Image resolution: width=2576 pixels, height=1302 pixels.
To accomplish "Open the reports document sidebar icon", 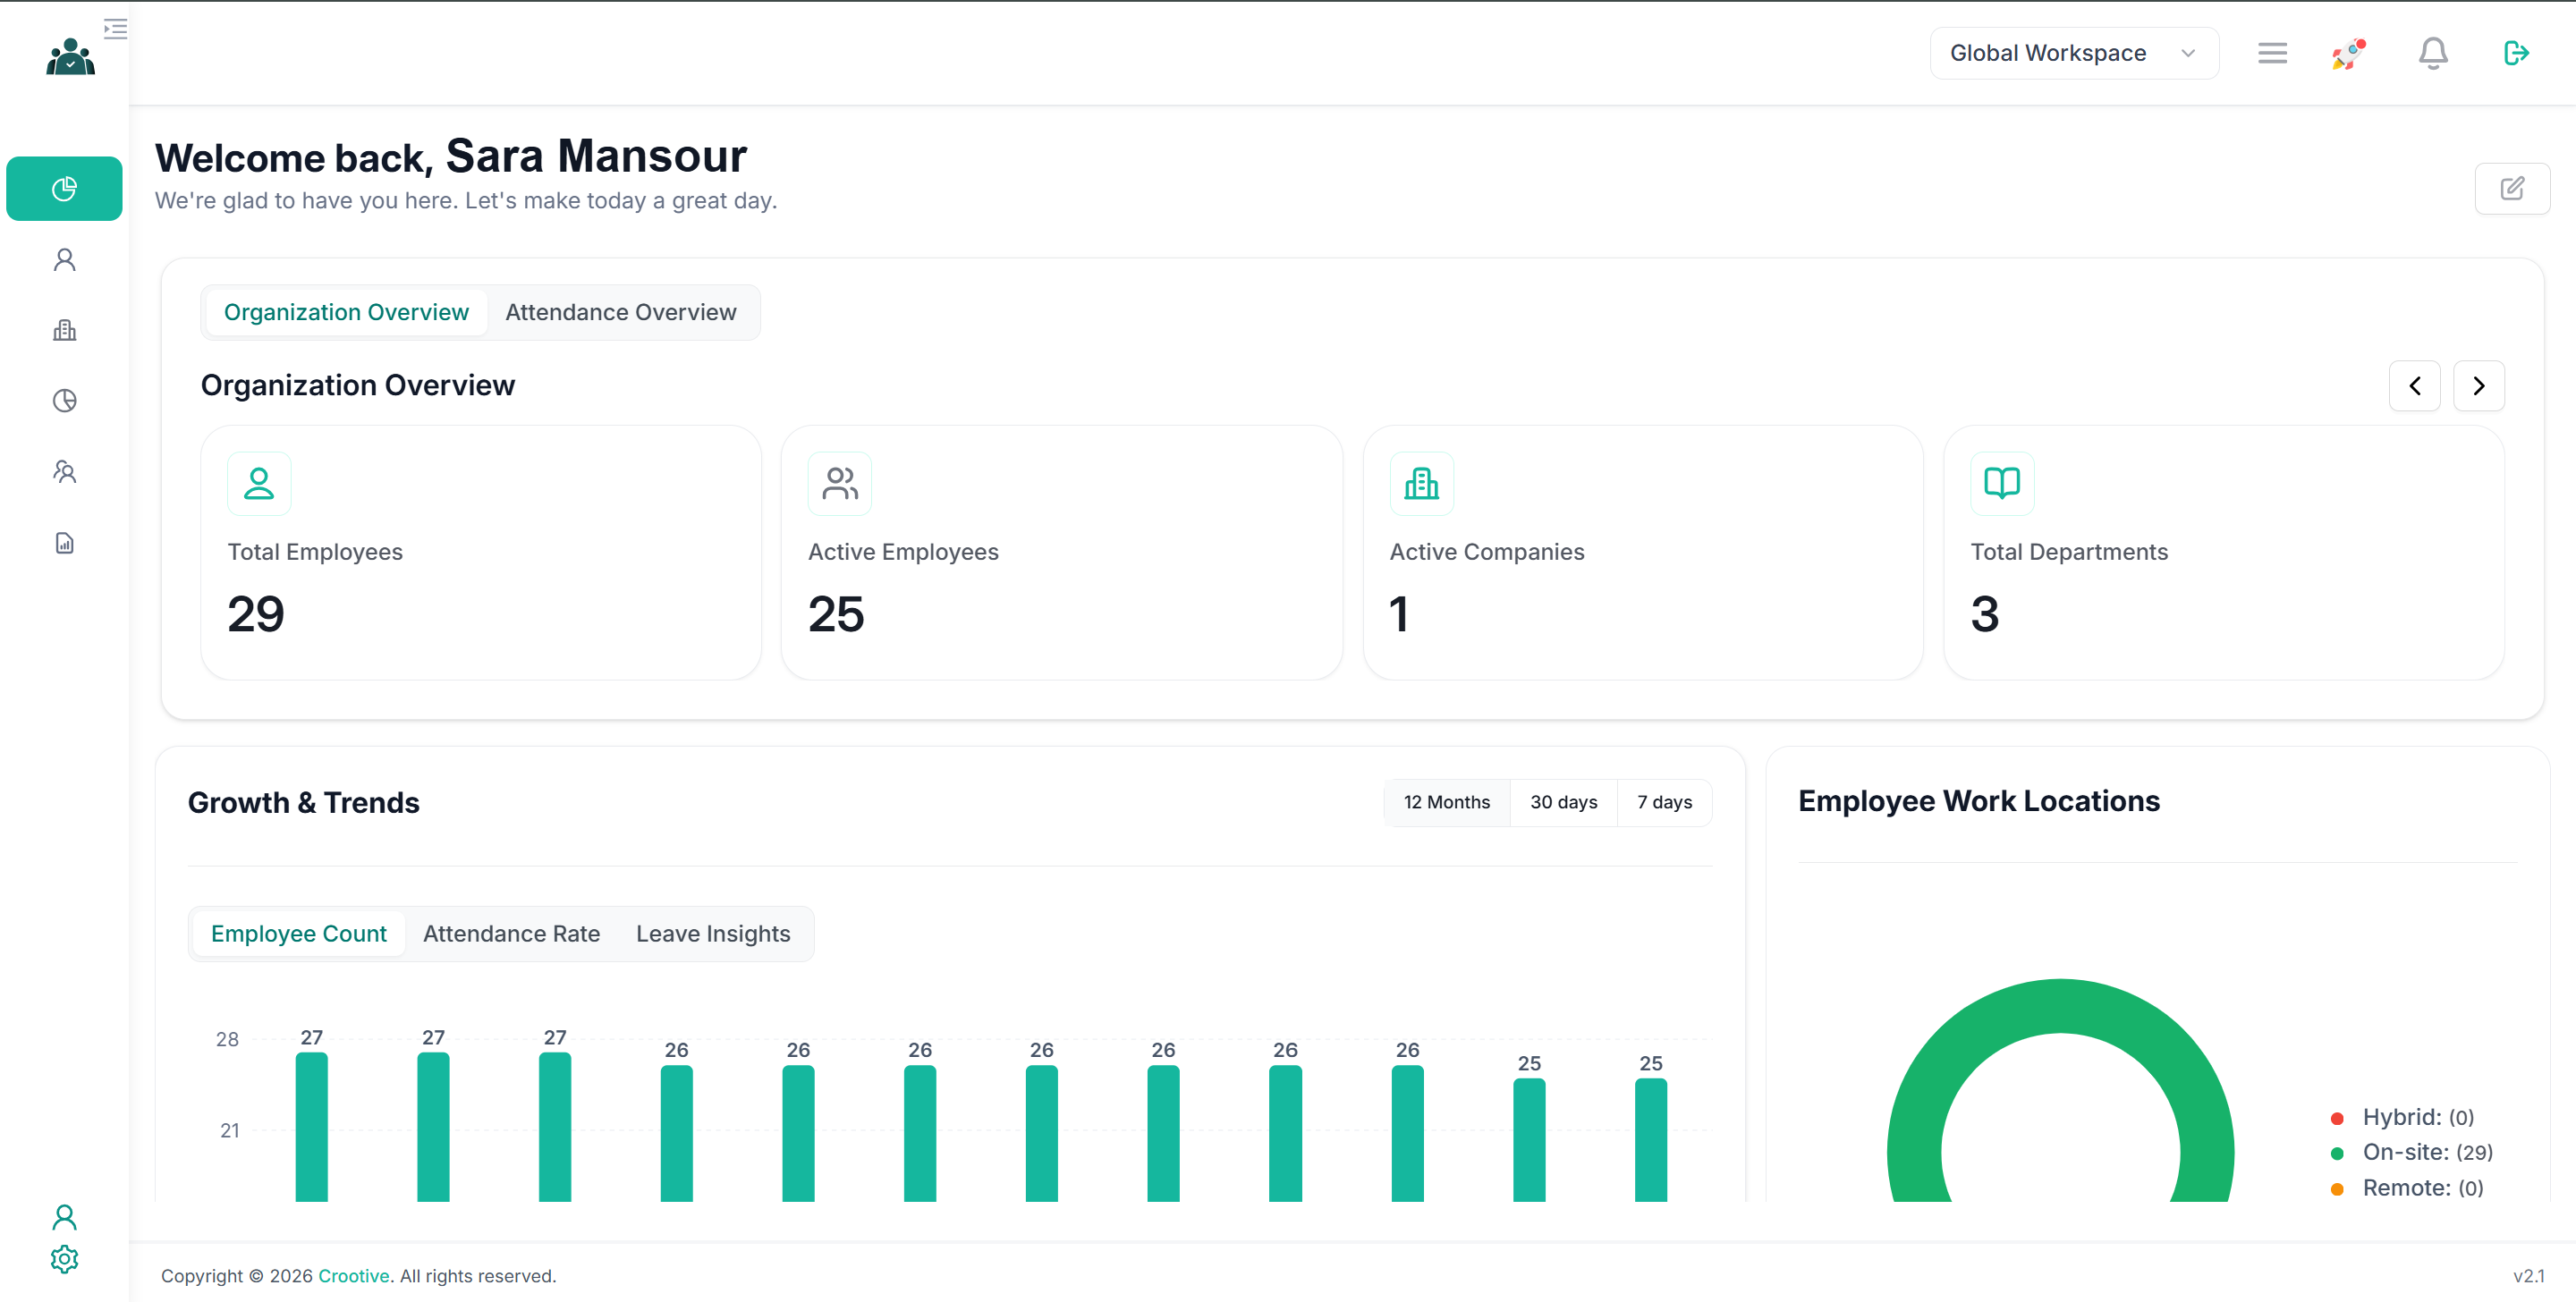I will click(64, 543).
